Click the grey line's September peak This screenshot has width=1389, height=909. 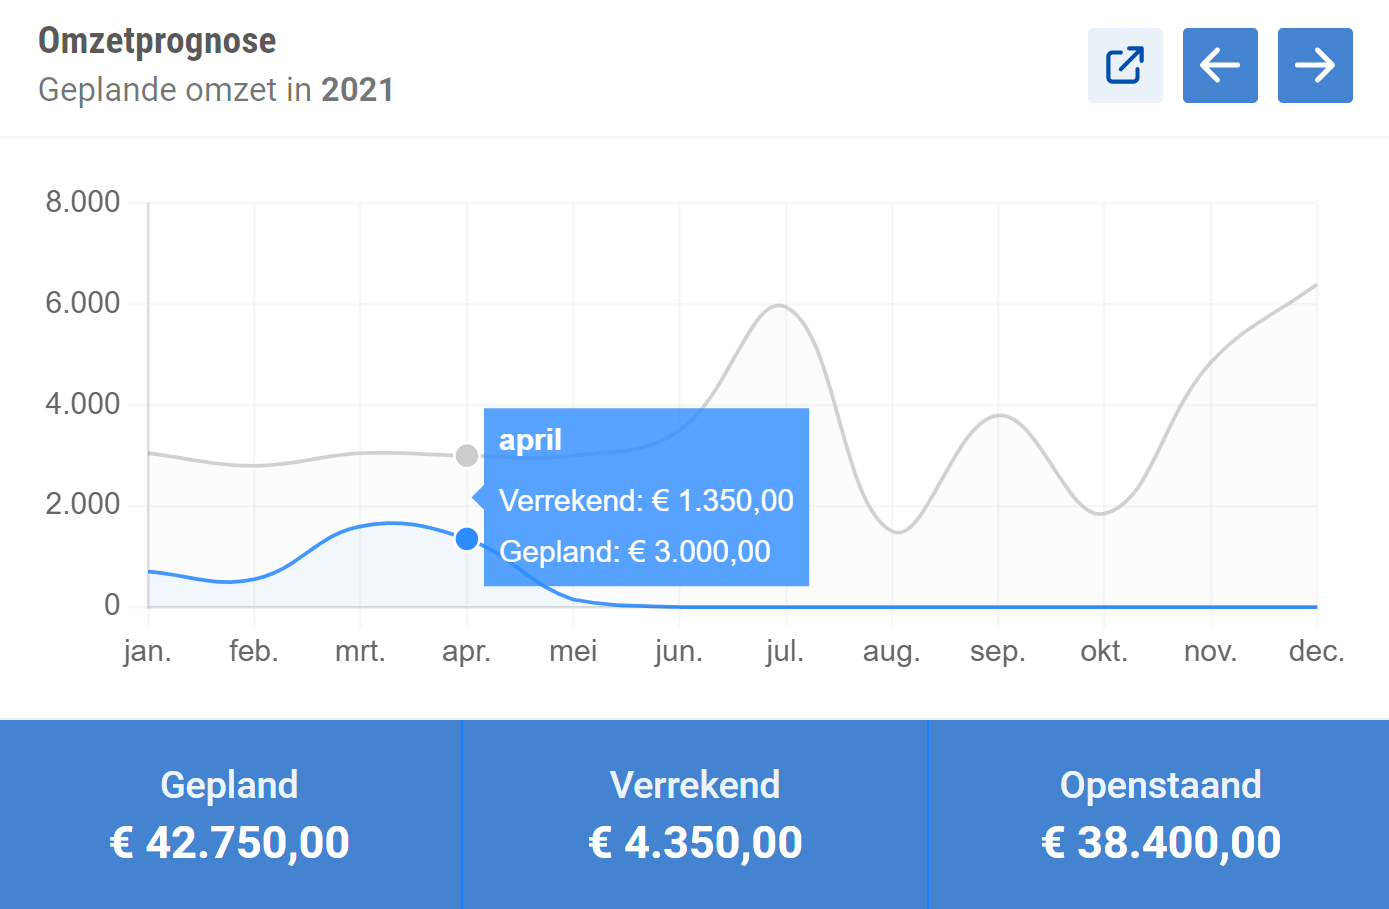[x=999, y=415]
